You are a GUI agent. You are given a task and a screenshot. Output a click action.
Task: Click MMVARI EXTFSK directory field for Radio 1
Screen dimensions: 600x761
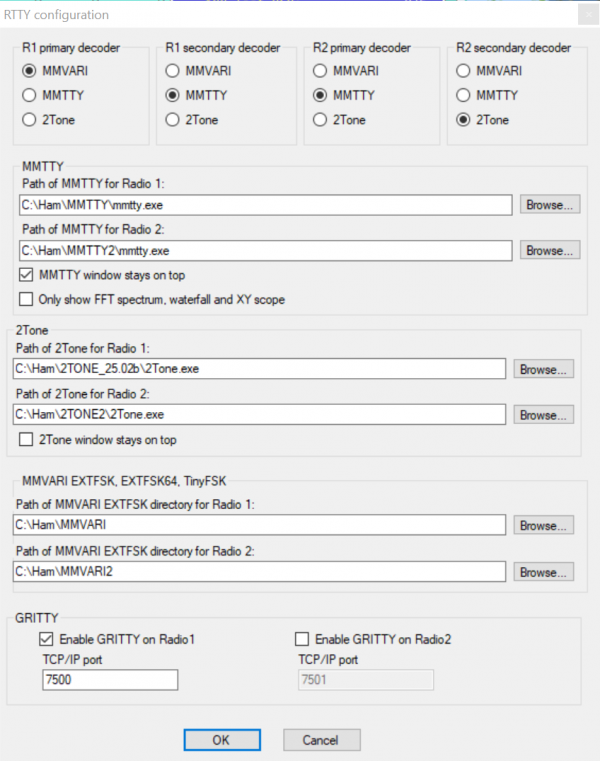tap(259, 525)
